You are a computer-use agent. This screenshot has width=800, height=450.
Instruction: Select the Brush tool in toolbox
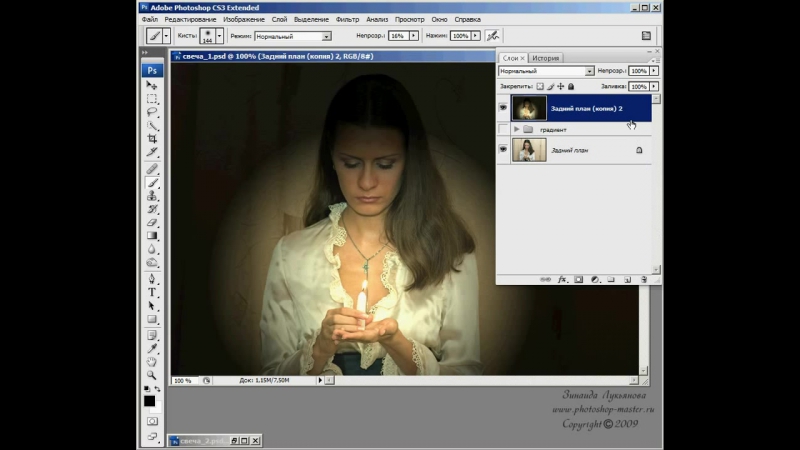click(152, 183)
